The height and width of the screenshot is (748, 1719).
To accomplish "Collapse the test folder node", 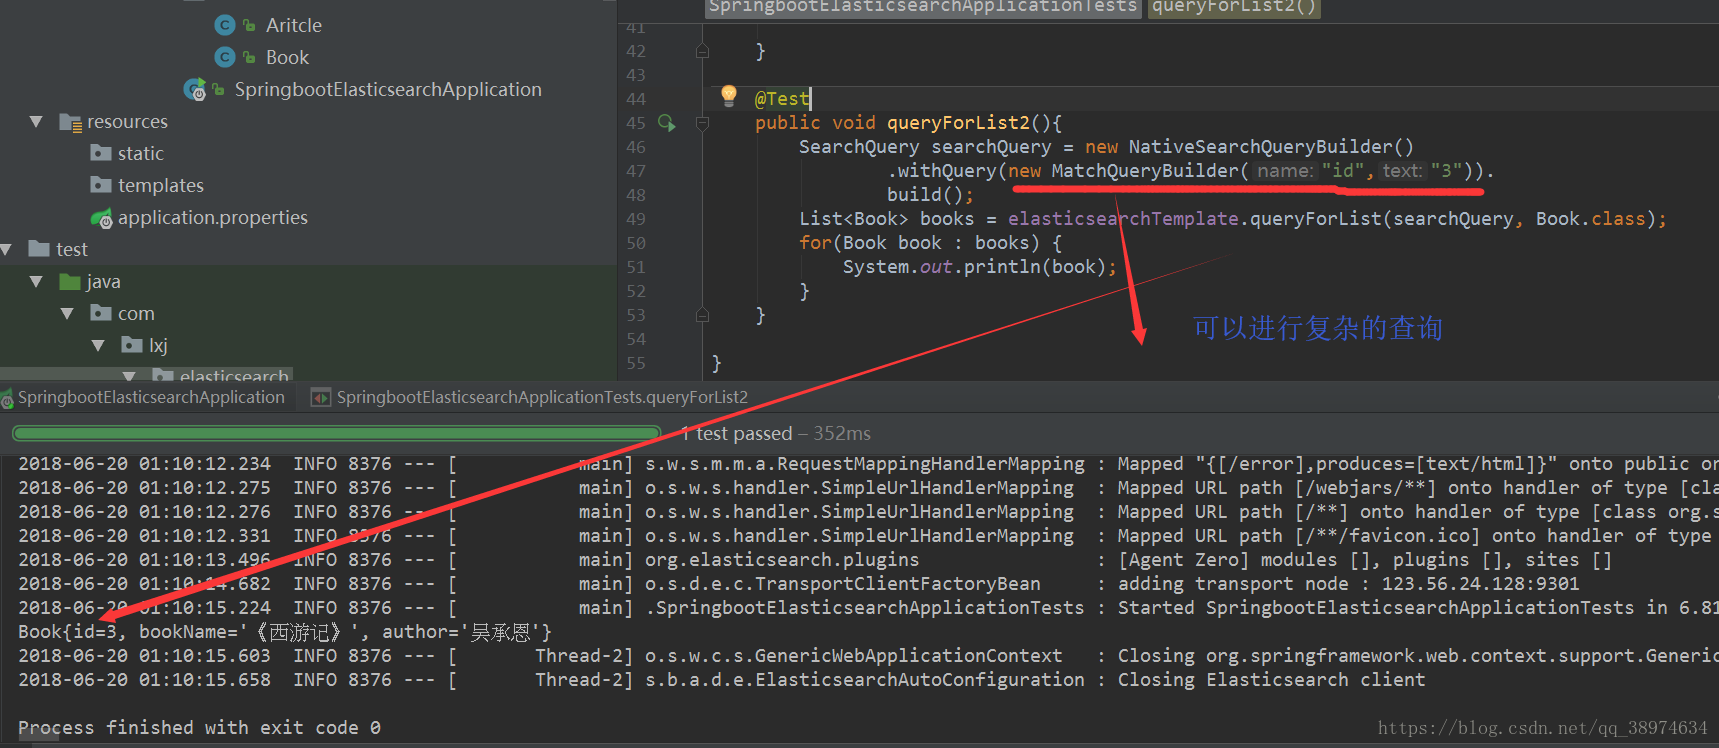I will click(x=6, y=249).
